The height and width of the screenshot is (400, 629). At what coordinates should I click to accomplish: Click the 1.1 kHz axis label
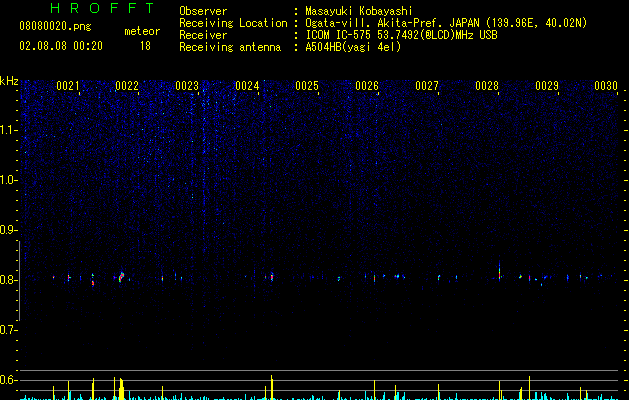pyautogui.click(x=9, y=130)
